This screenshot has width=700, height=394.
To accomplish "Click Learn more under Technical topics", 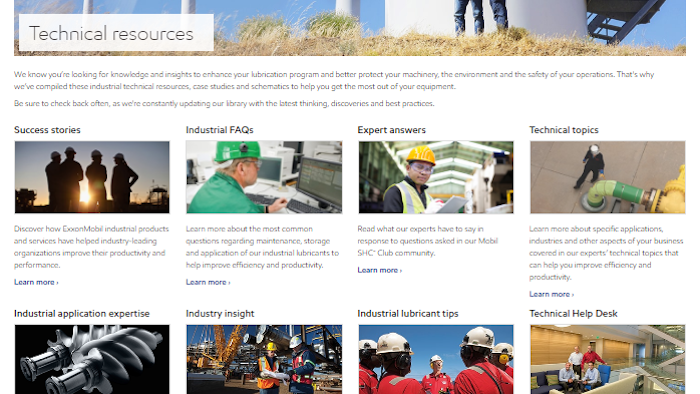I will [x=551, y=294].
